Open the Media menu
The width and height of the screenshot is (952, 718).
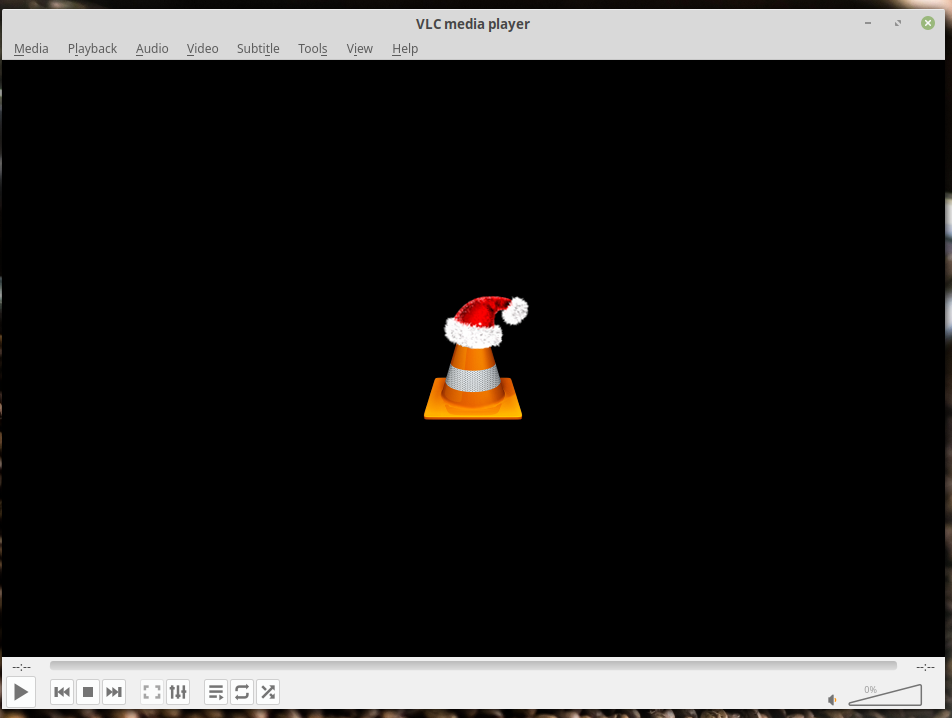(31, 49)
